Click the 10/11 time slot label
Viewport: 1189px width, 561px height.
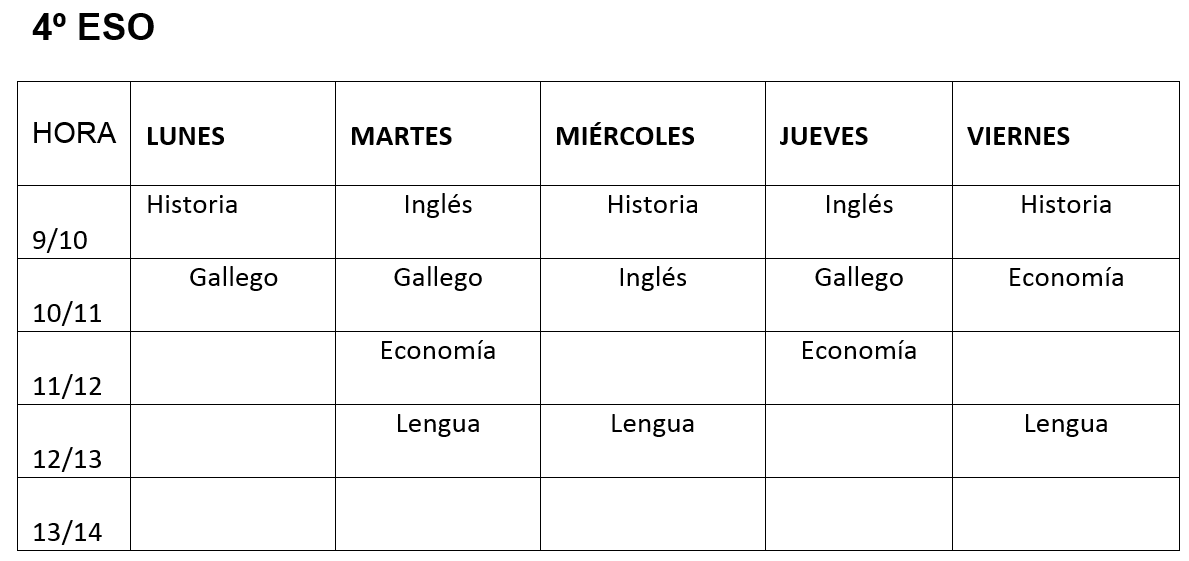tap(67, 314)
